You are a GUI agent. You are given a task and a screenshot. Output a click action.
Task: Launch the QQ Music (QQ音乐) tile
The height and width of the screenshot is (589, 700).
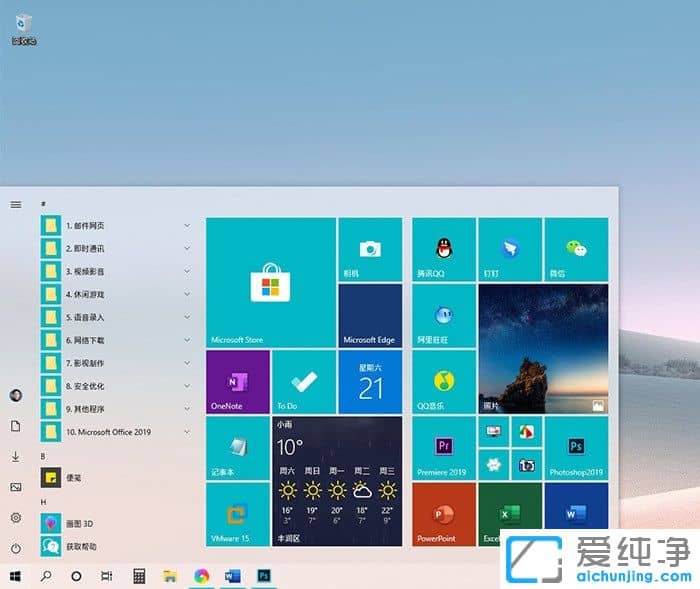pyautogui.click(x=444, y=382)
